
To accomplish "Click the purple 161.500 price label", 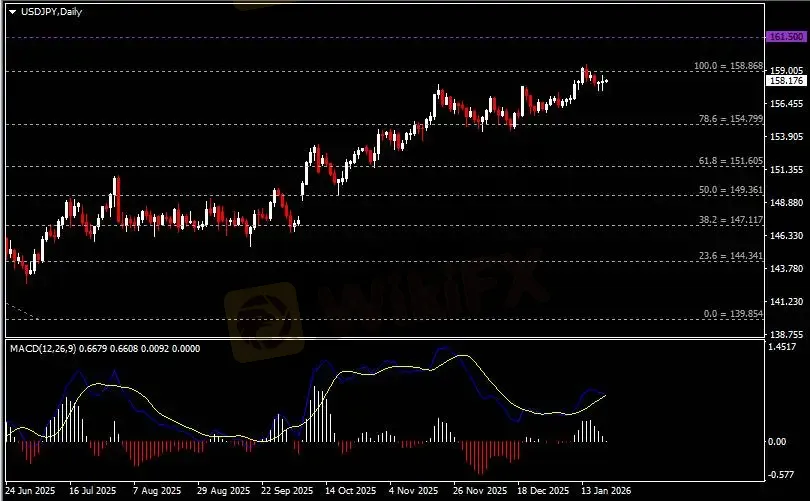I will [x=786, y=37].
